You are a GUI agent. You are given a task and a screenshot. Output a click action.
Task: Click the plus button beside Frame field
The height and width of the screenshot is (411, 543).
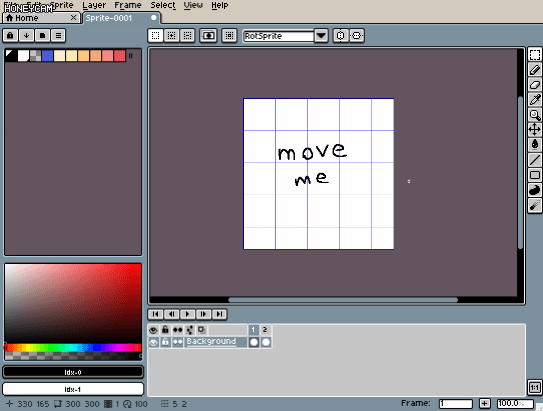click(484, 403)
